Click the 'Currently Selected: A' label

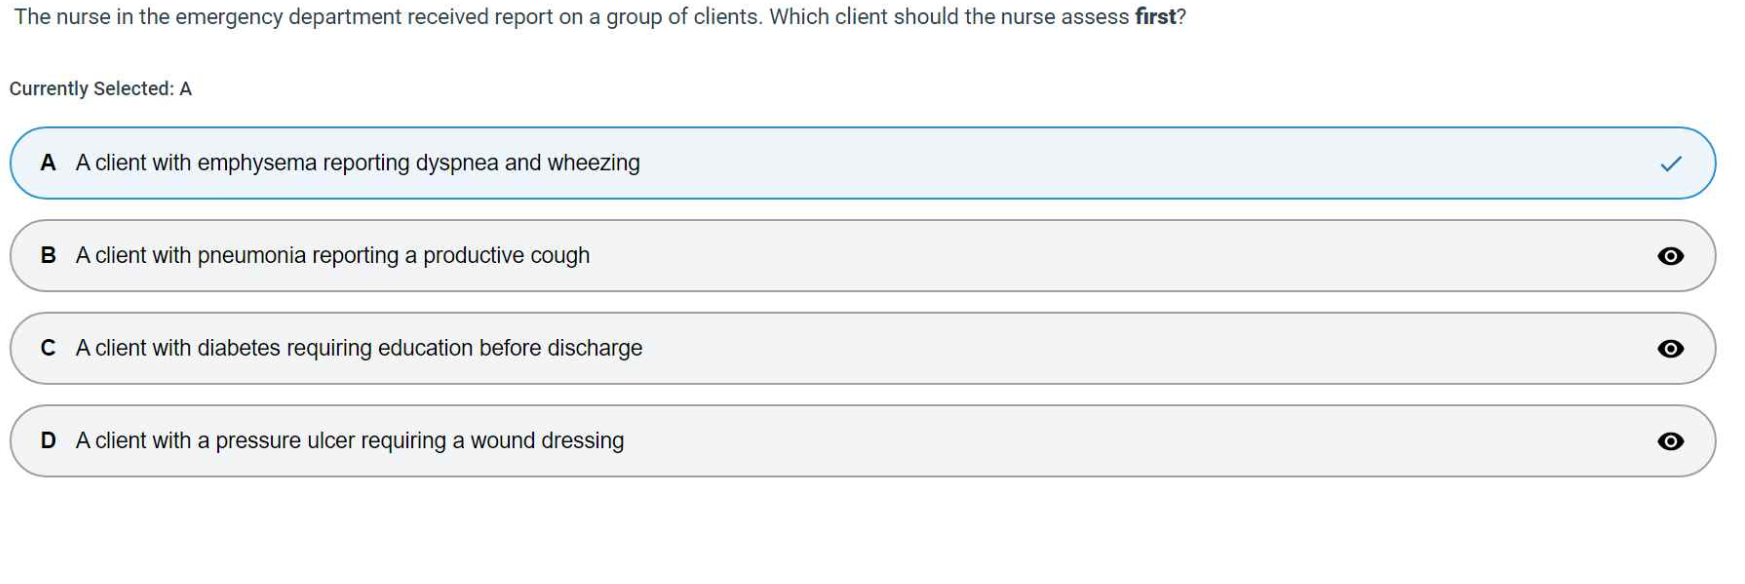point(100,89)
